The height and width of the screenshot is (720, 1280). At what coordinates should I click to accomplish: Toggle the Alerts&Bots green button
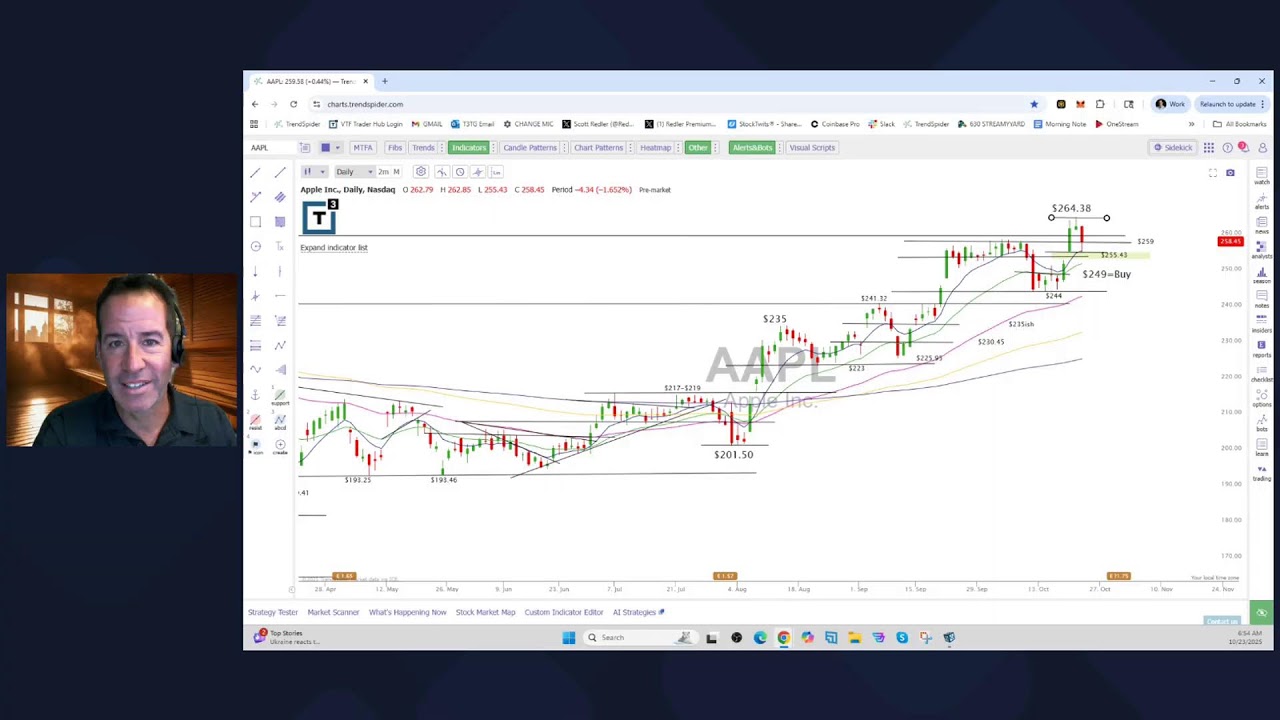[x=752, y=147]
